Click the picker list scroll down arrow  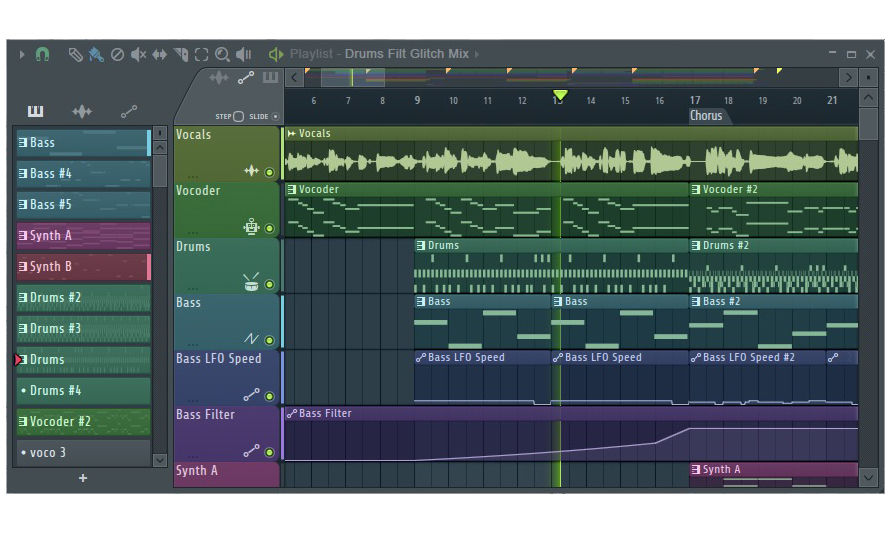click(160, 460)
